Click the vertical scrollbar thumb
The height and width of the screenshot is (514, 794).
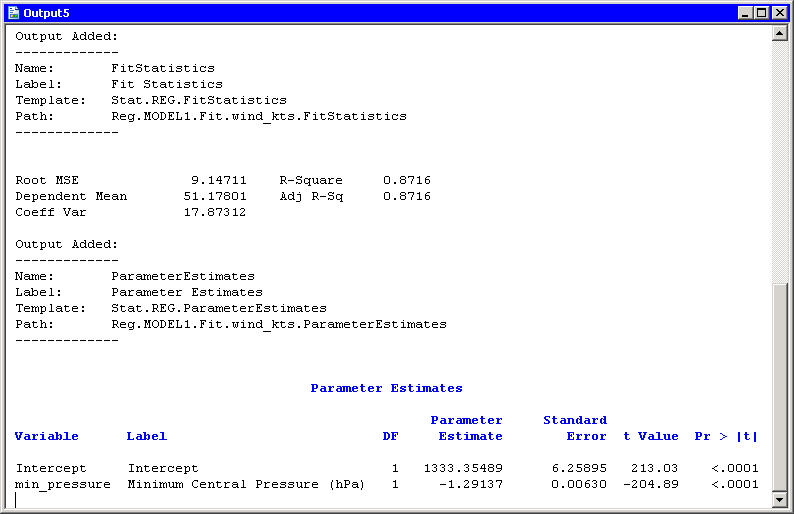(x=780, y=387)
